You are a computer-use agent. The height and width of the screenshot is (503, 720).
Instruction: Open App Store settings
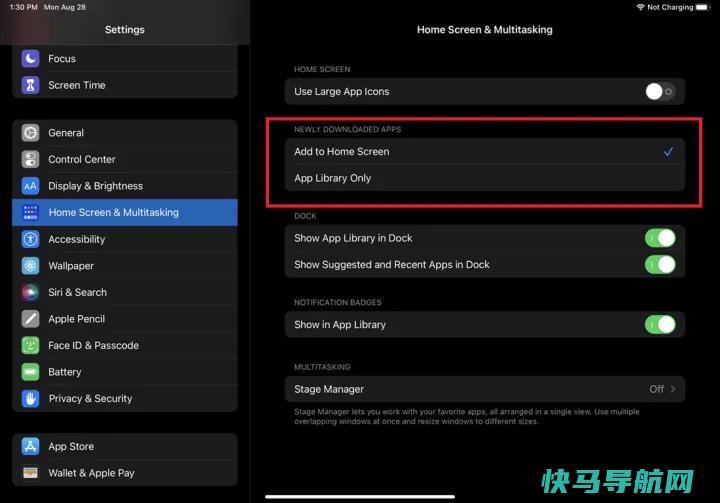coord(125,446)
